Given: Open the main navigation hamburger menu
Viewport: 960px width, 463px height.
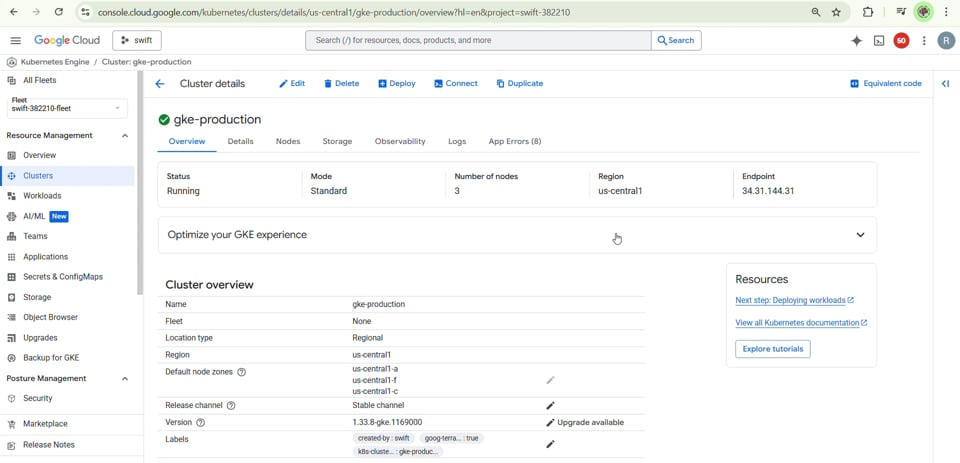Looking at the screenshot, I should pos(16,40).
